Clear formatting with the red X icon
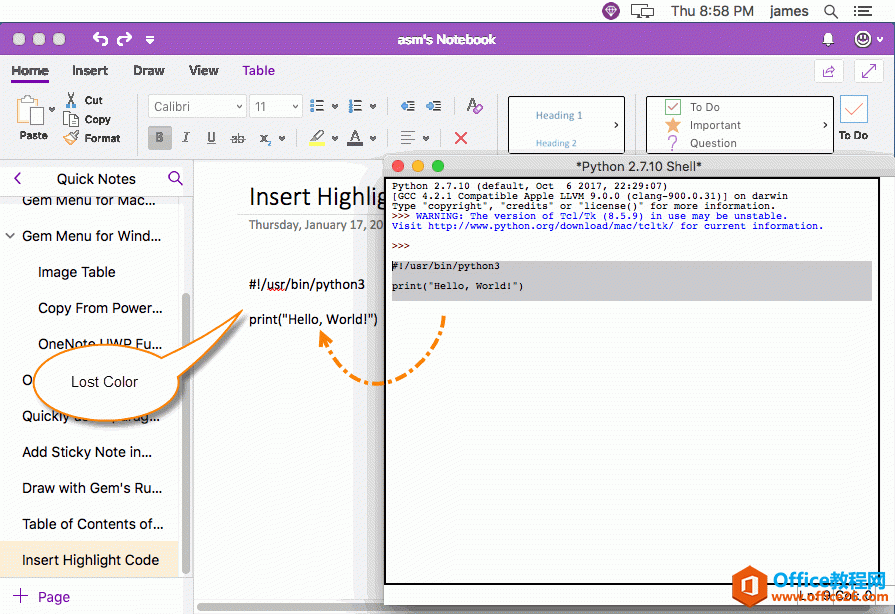895x614 pixels. (459, 137)
